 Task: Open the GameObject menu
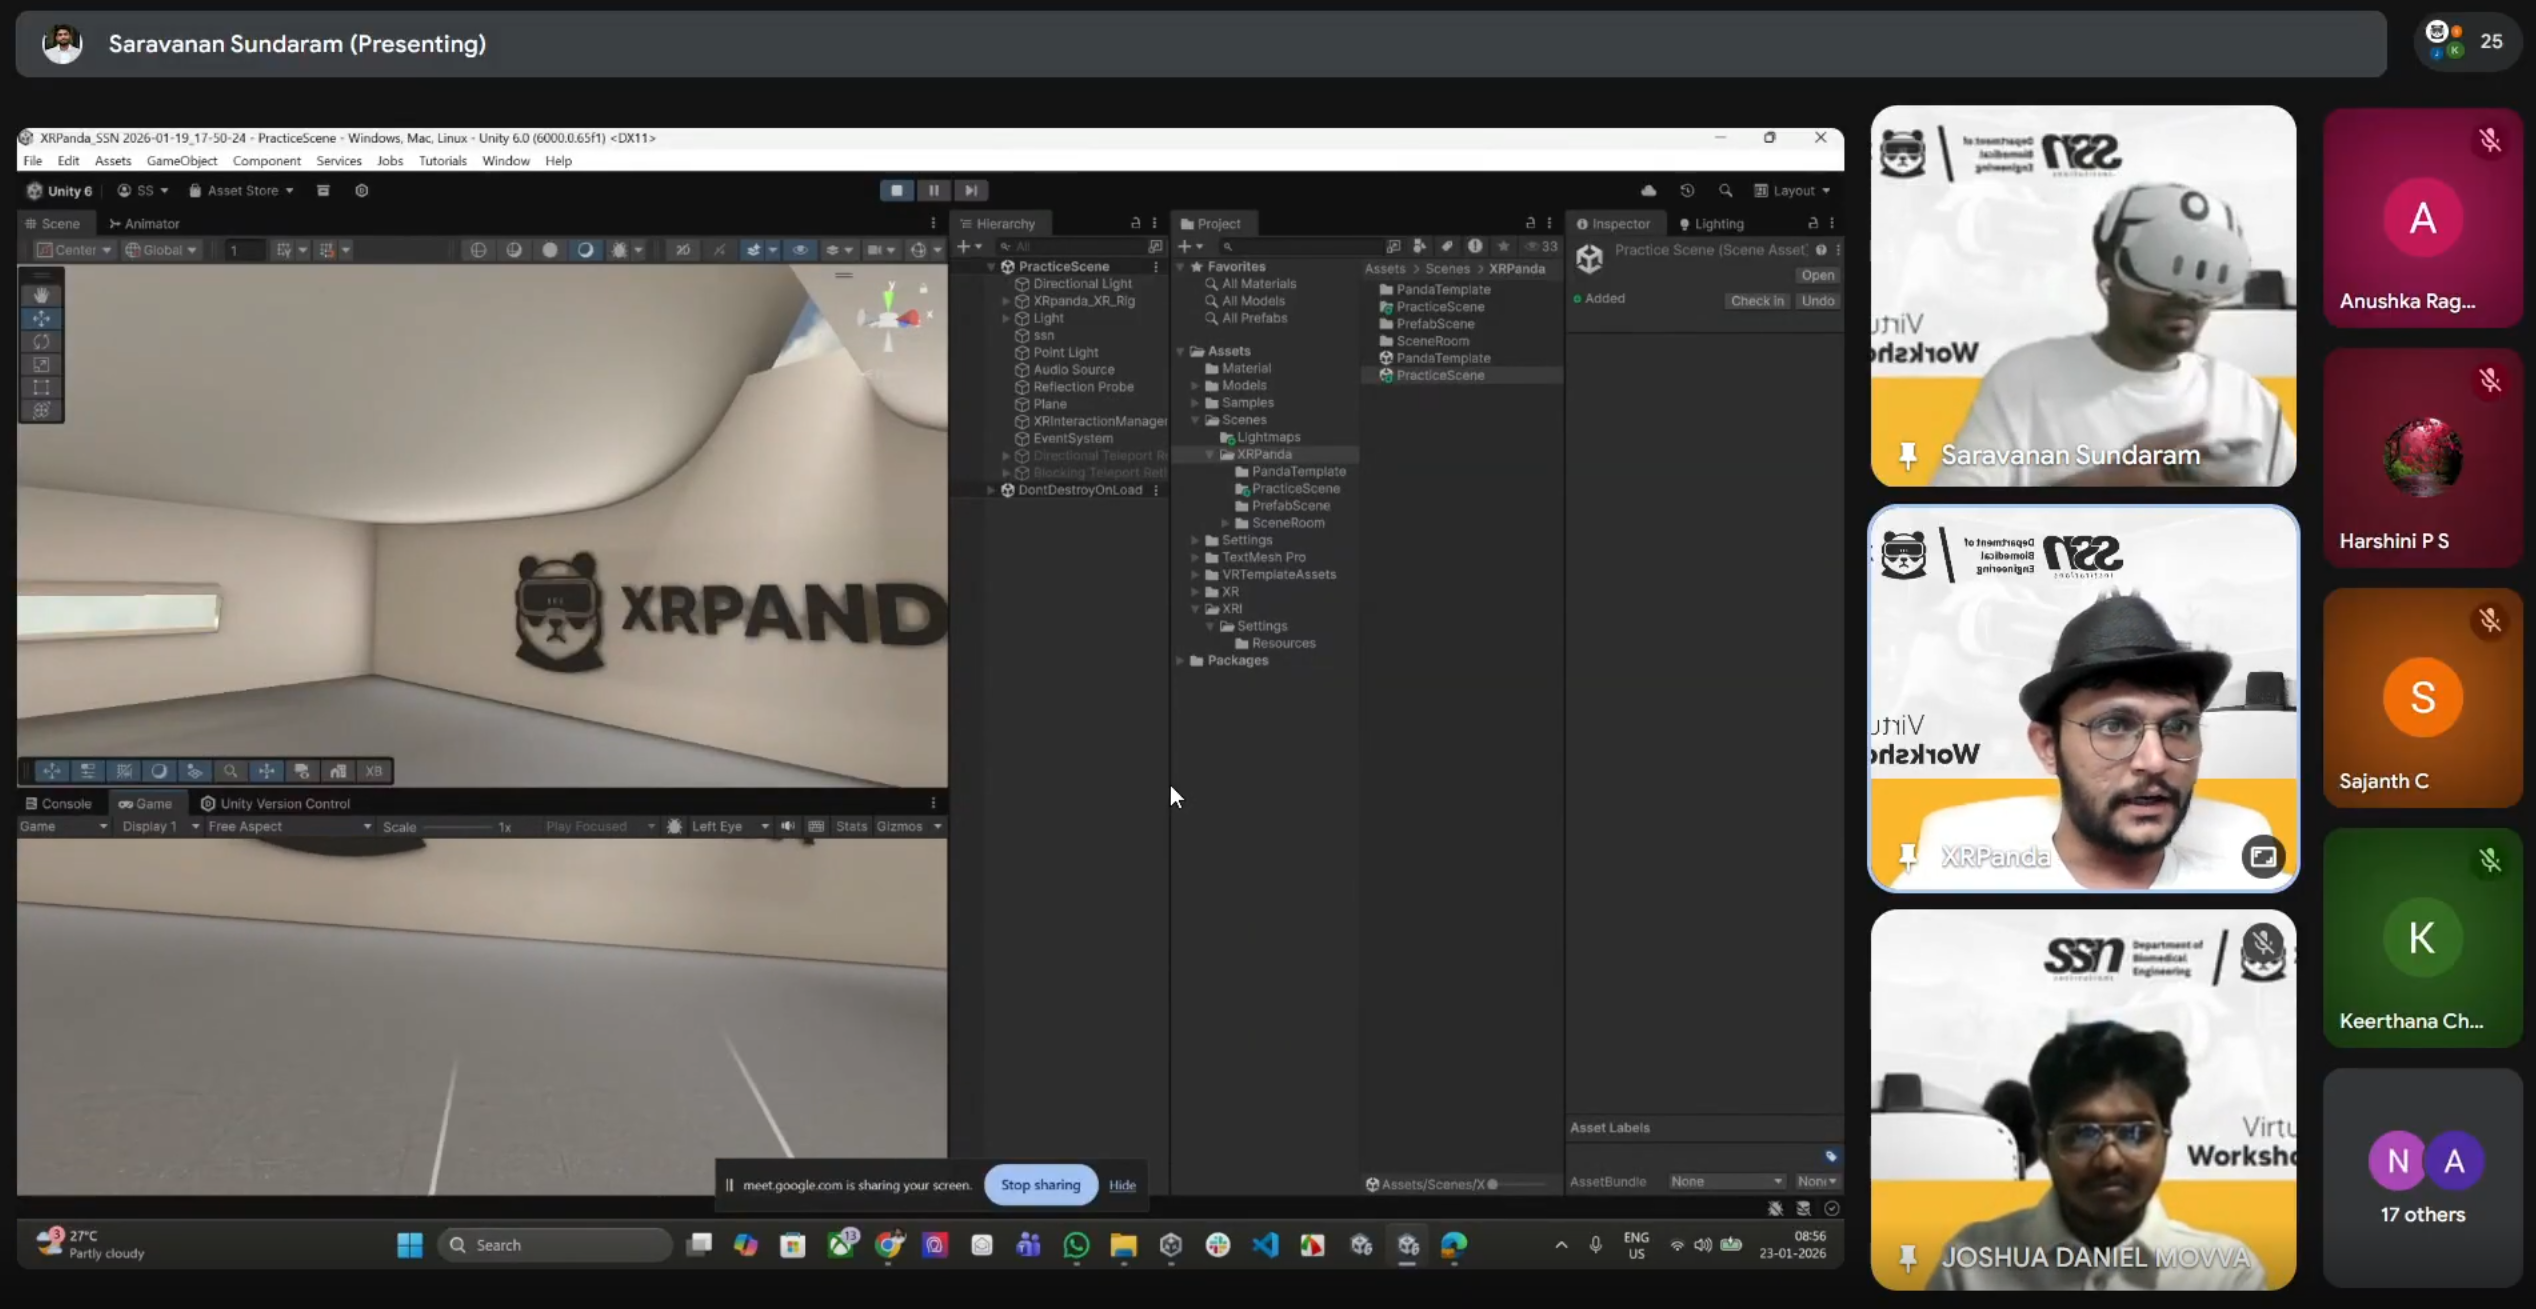[x=181, y=161]
